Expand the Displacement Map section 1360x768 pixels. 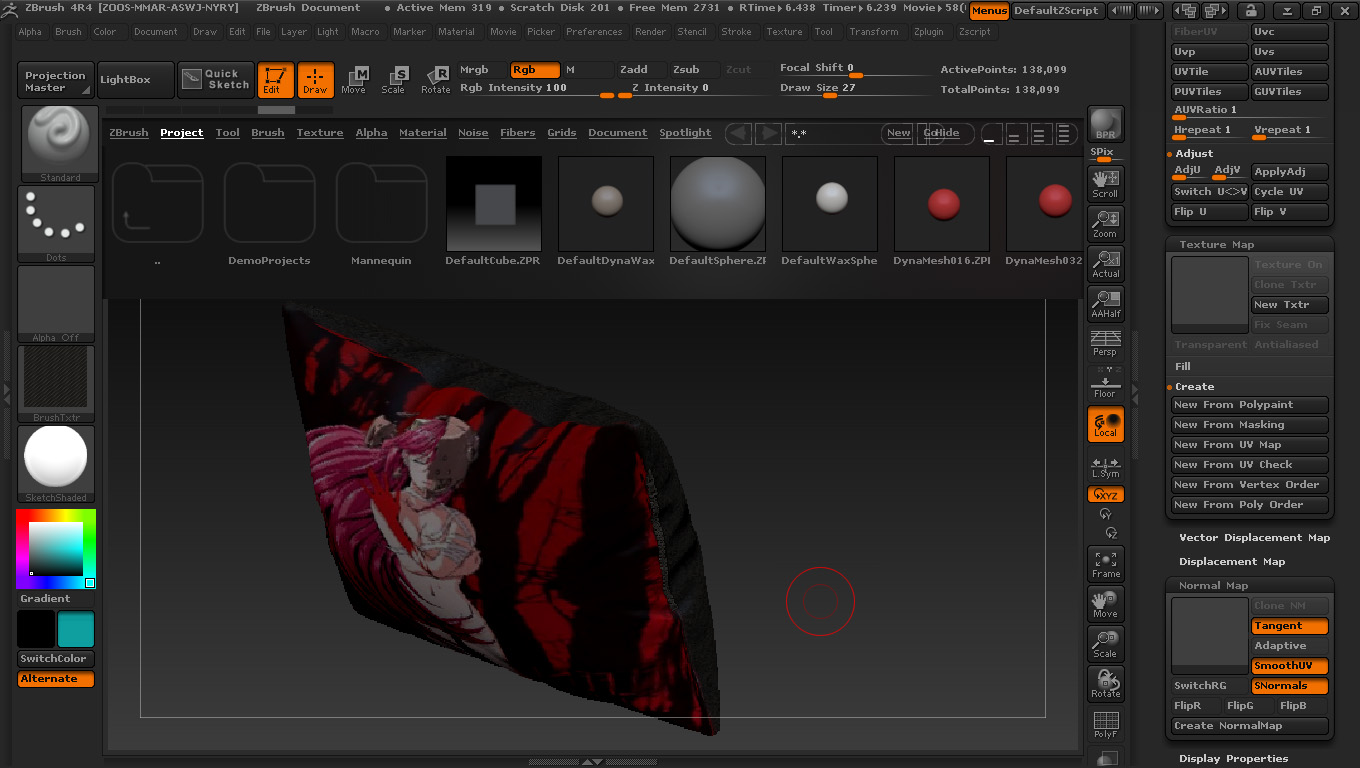point(1232,562)
